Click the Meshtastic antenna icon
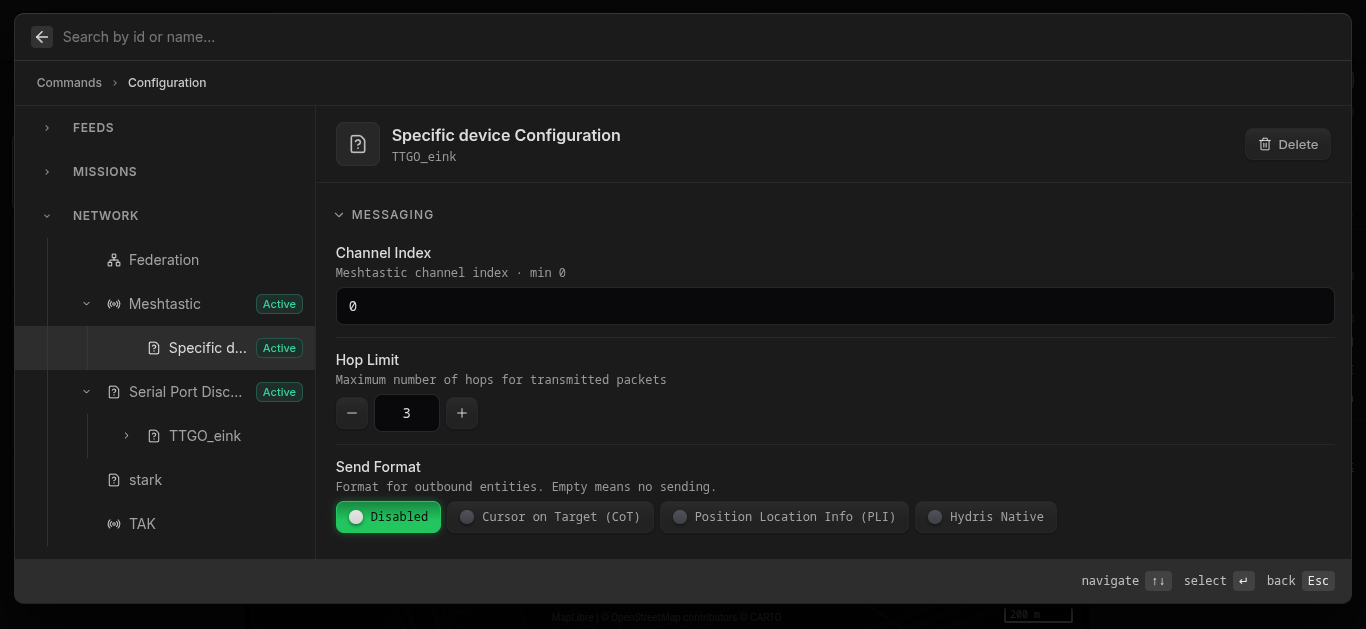This screenshot has width=1366, height=629. click(113, 304)
